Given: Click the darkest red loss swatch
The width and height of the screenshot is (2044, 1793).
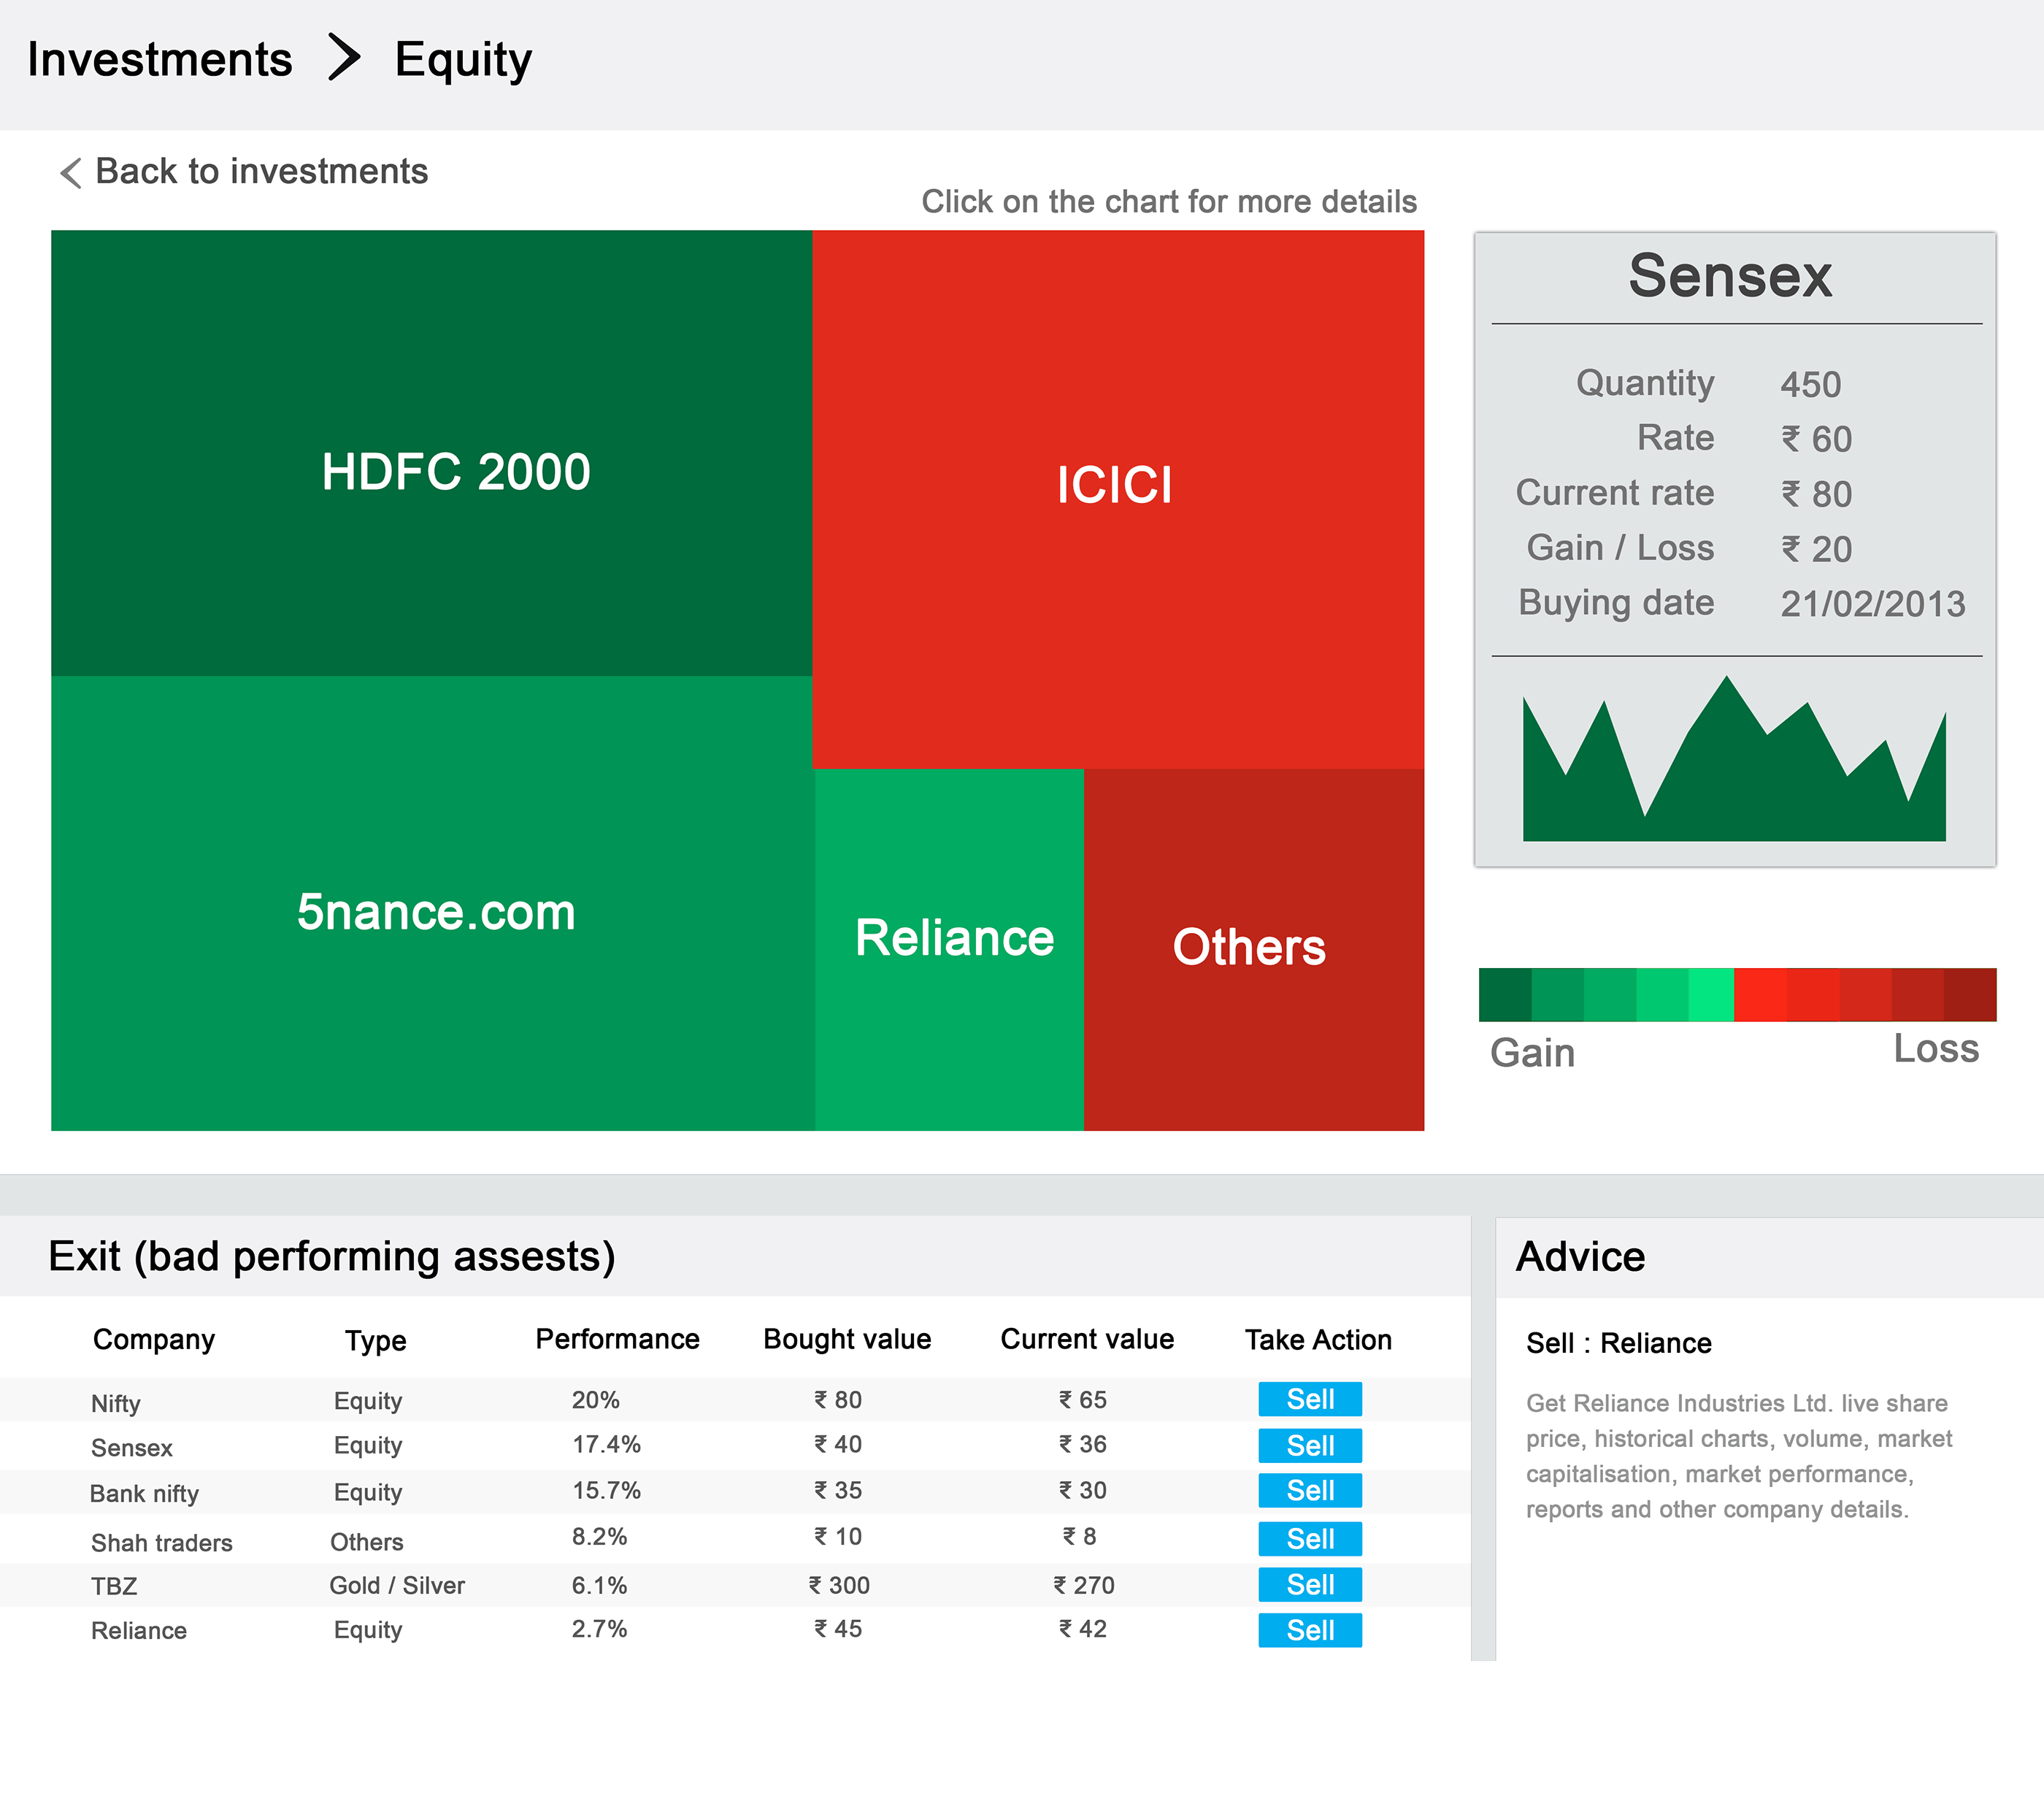Looking at the screenshot, I should pyautogui.click(x=1970, y=994).
